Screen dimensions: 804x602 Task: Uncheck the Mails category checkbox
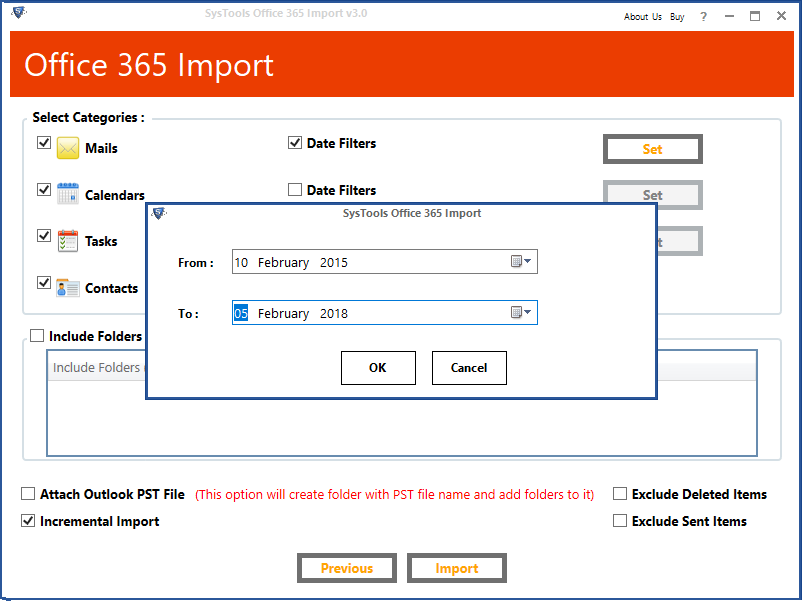(44, 142)
